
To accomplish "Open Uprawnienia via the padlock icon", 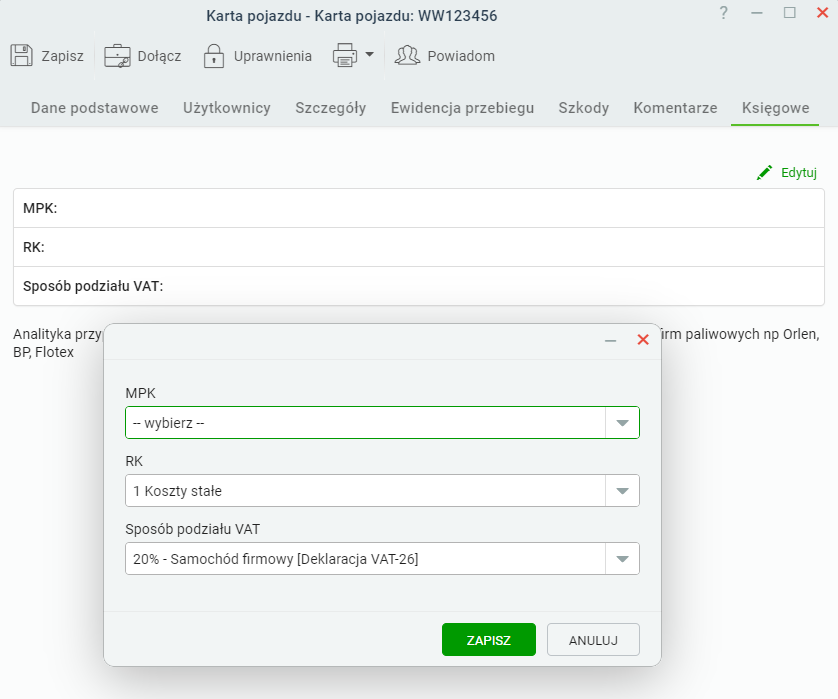I will (214, 56).
